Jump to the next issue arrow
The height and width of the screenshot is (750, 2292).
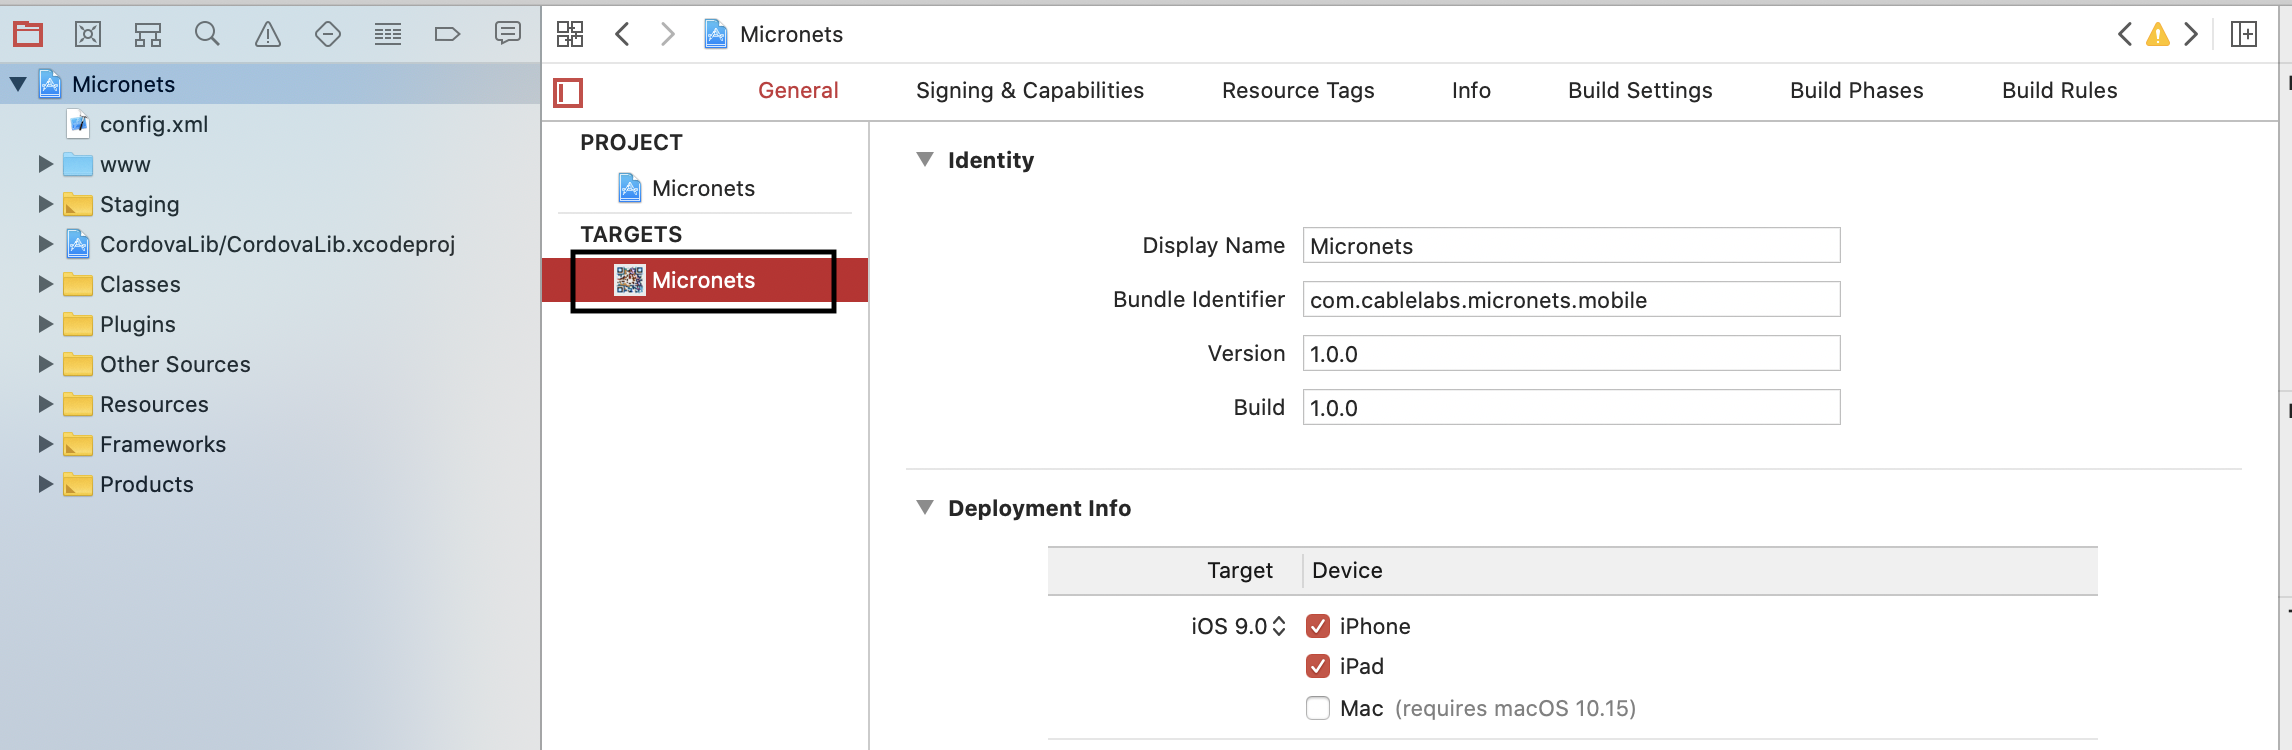click(2191, 34)
